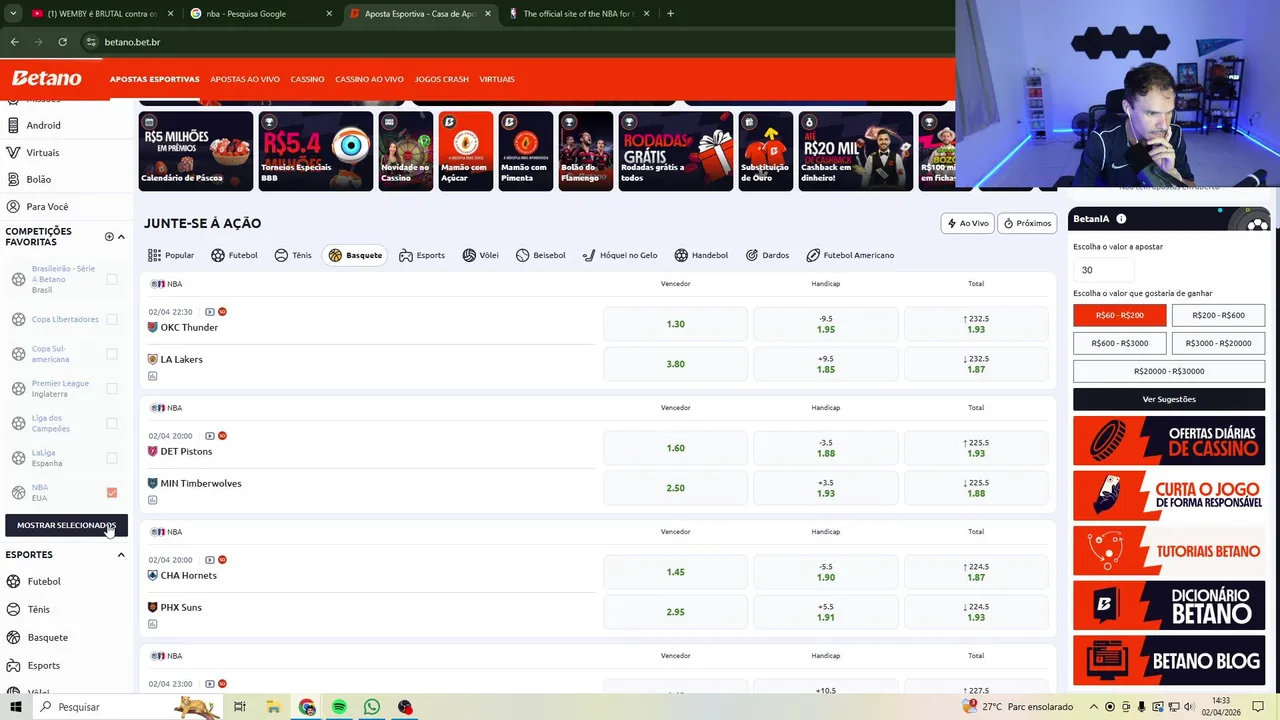Select R$200 - R$600 winnings range
Image resolution: width=1280 pixels, height=720 pixels.
coord(1218,315)
